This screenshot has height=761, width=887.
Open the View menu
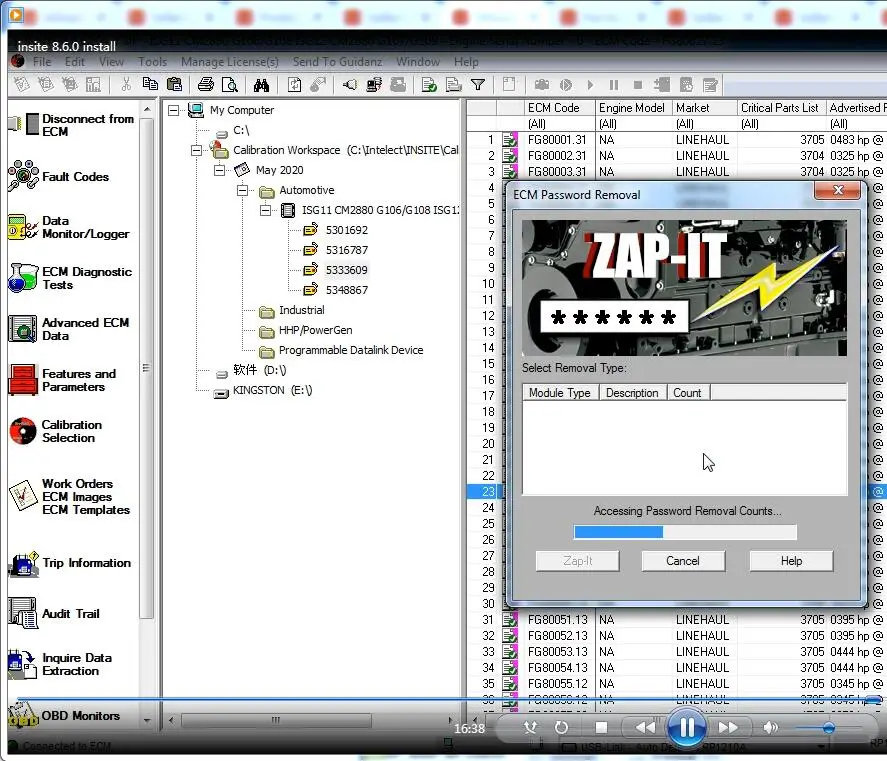click(111, 62)
